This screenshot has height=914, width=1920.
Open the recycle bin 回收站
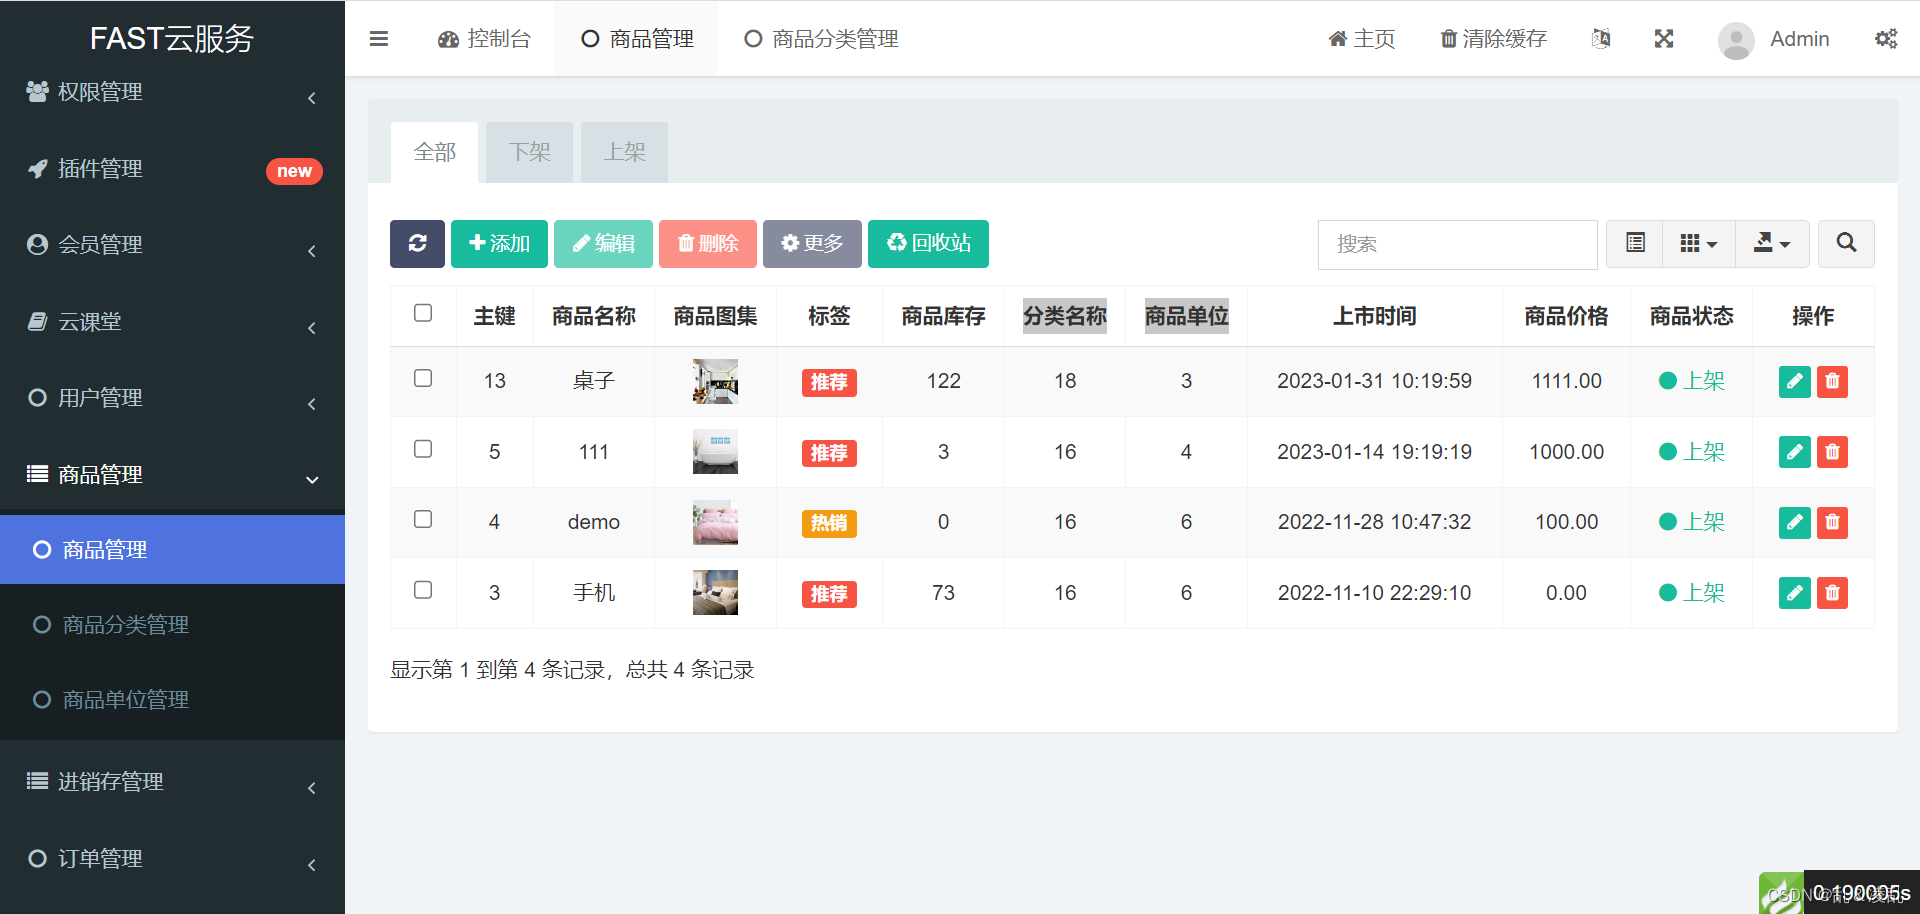pos(928,243)
